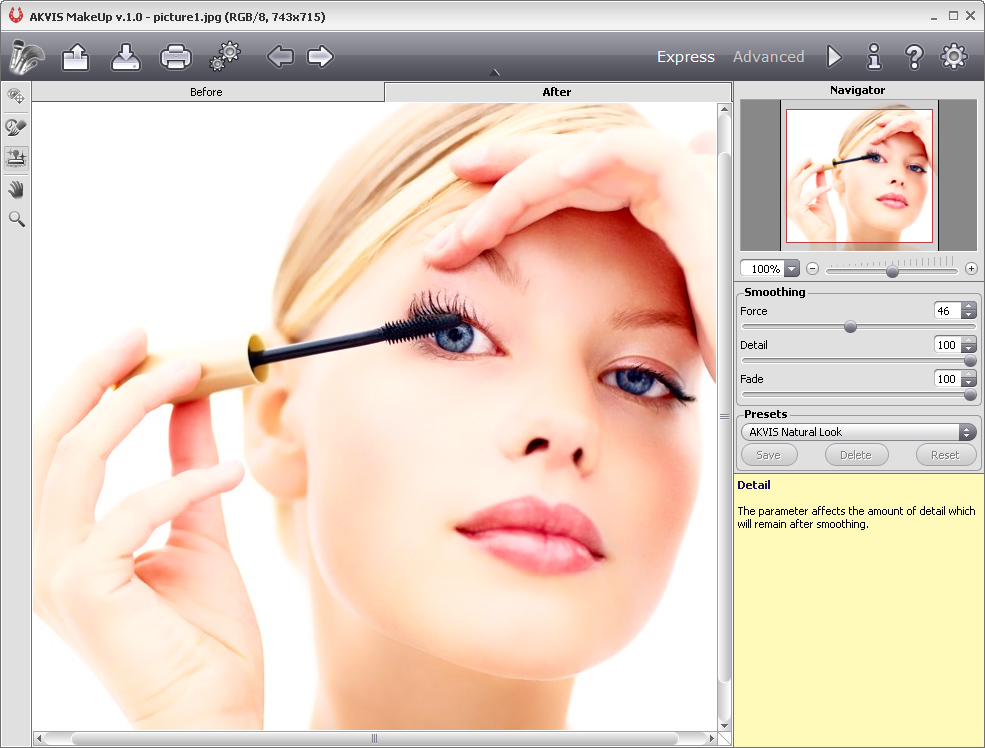Open an image with the upload icon
Image resolution: width=985 pixels, height=748 pixels.
click(75, 57)
